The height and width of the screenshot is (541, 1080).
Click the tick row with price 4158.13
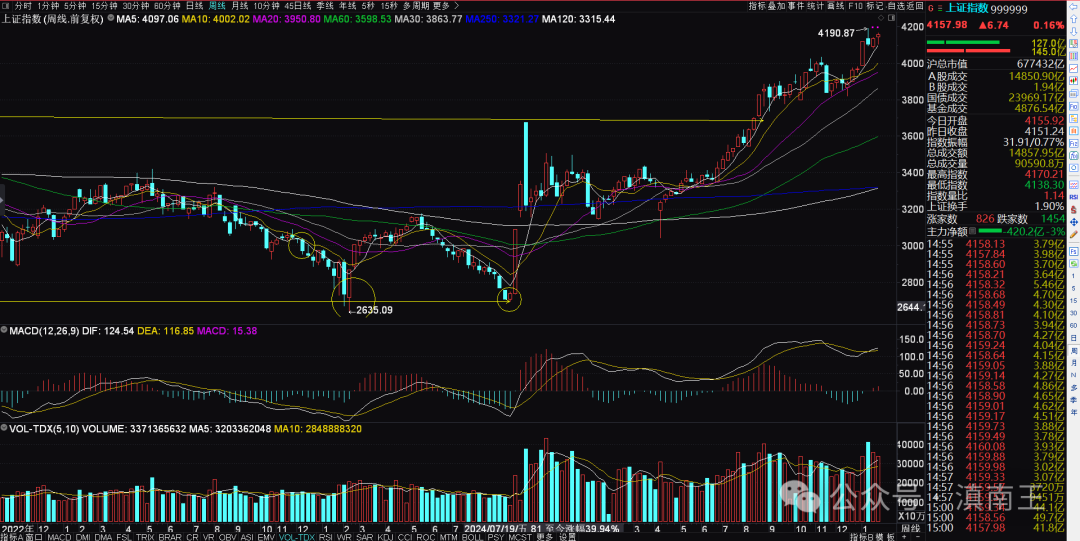click(995, 243)
